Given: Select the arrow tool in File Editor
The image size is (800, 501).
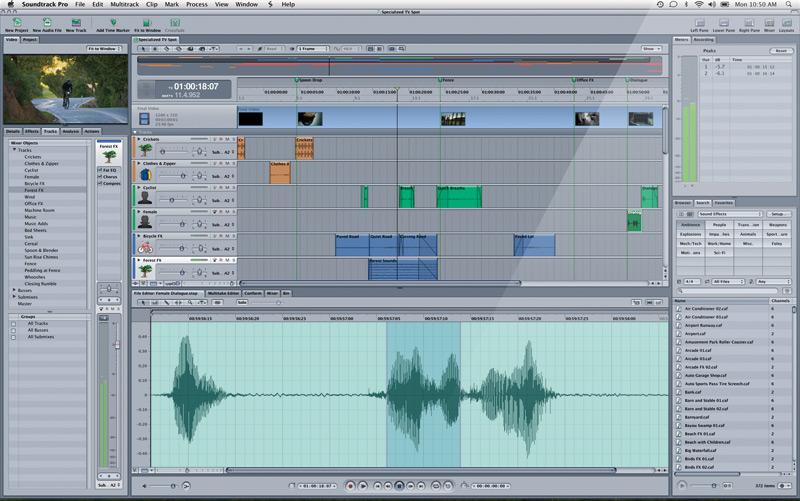Looking at the screenshot, I should [x=143, y=303].
